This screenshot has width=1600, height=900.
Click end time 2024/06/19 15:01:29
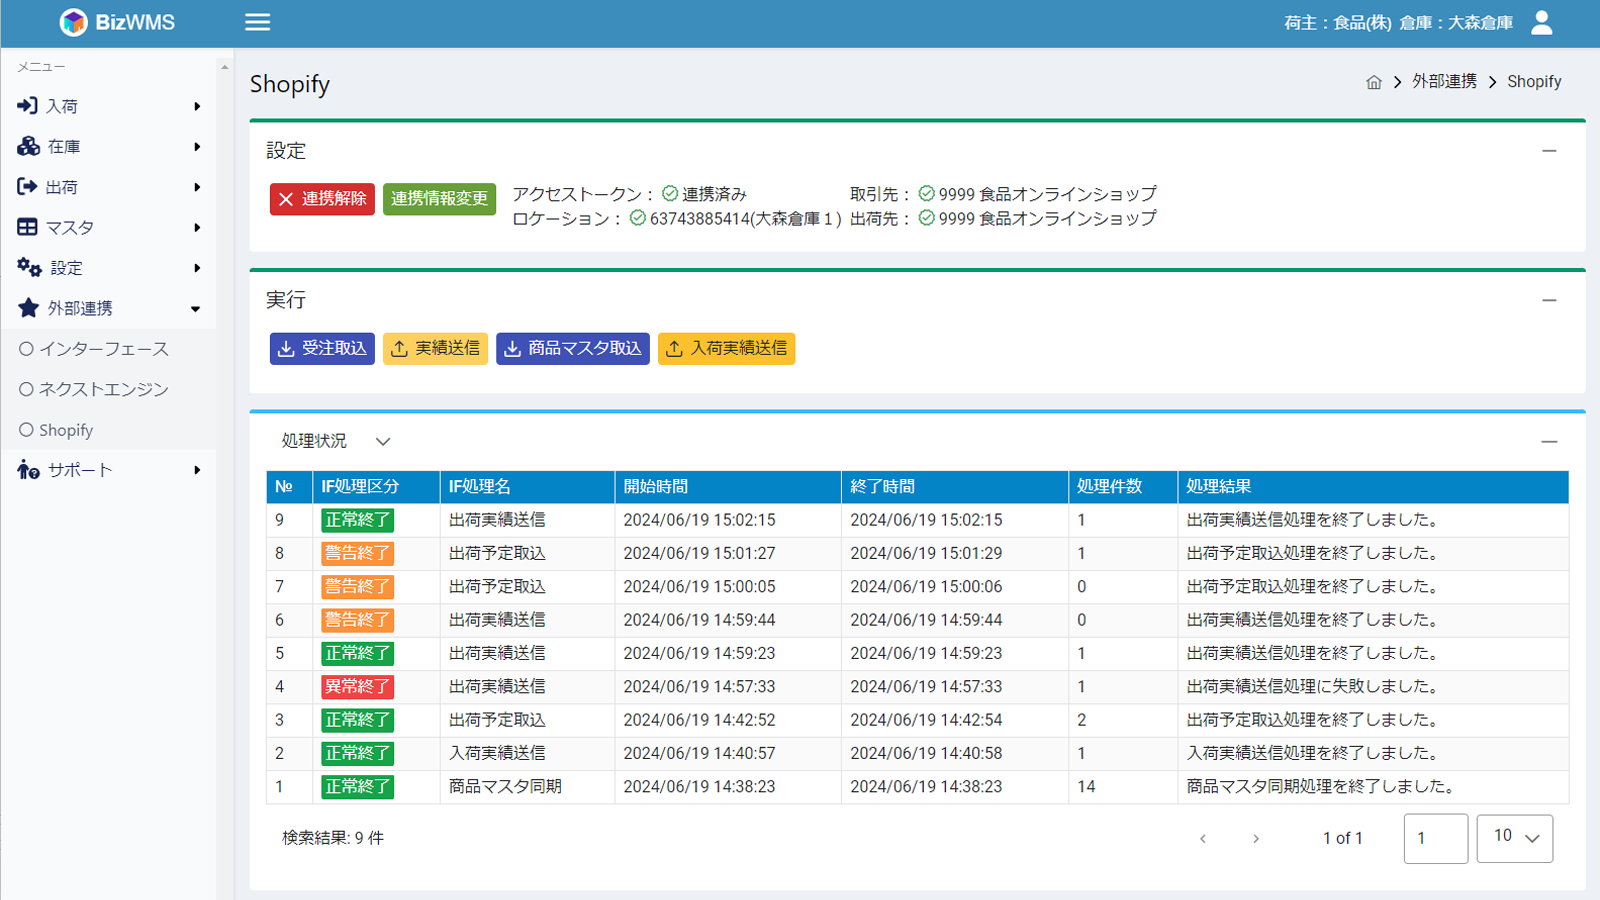926,553
